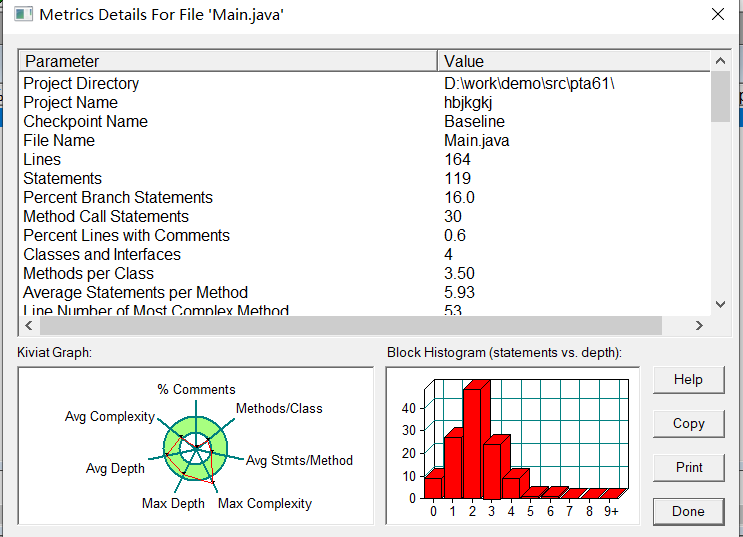This screenshot has height=537, width=743.
Task: Click the Main.java value cell
Action: pos(477,141)
